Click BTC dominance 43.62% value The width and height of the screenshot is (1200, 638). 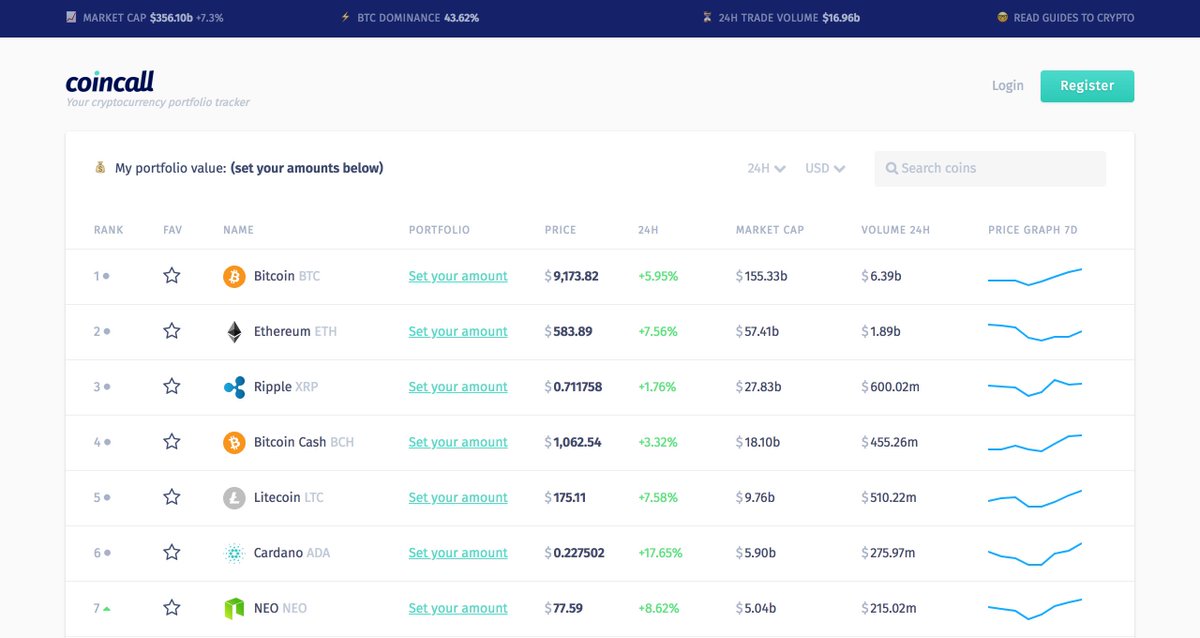coord(460,18)
